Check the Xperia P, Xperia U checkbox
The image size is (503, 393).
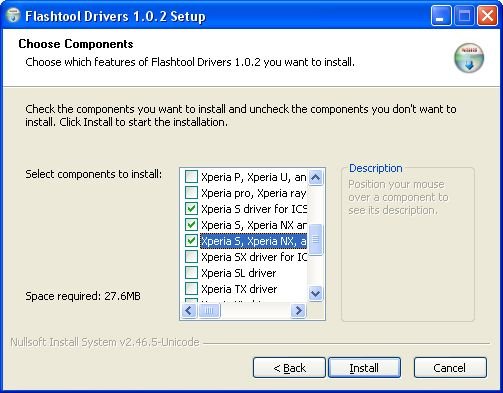point(191,177)
